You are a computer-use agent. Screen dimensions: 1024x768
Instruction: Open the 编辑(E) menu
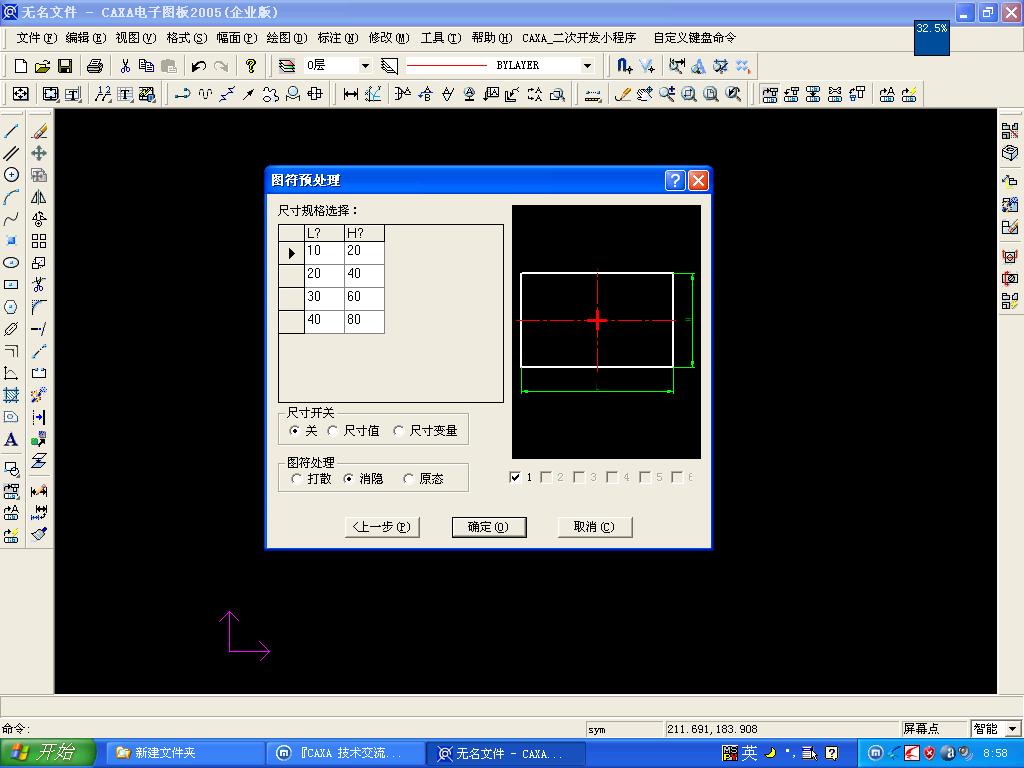86,38
